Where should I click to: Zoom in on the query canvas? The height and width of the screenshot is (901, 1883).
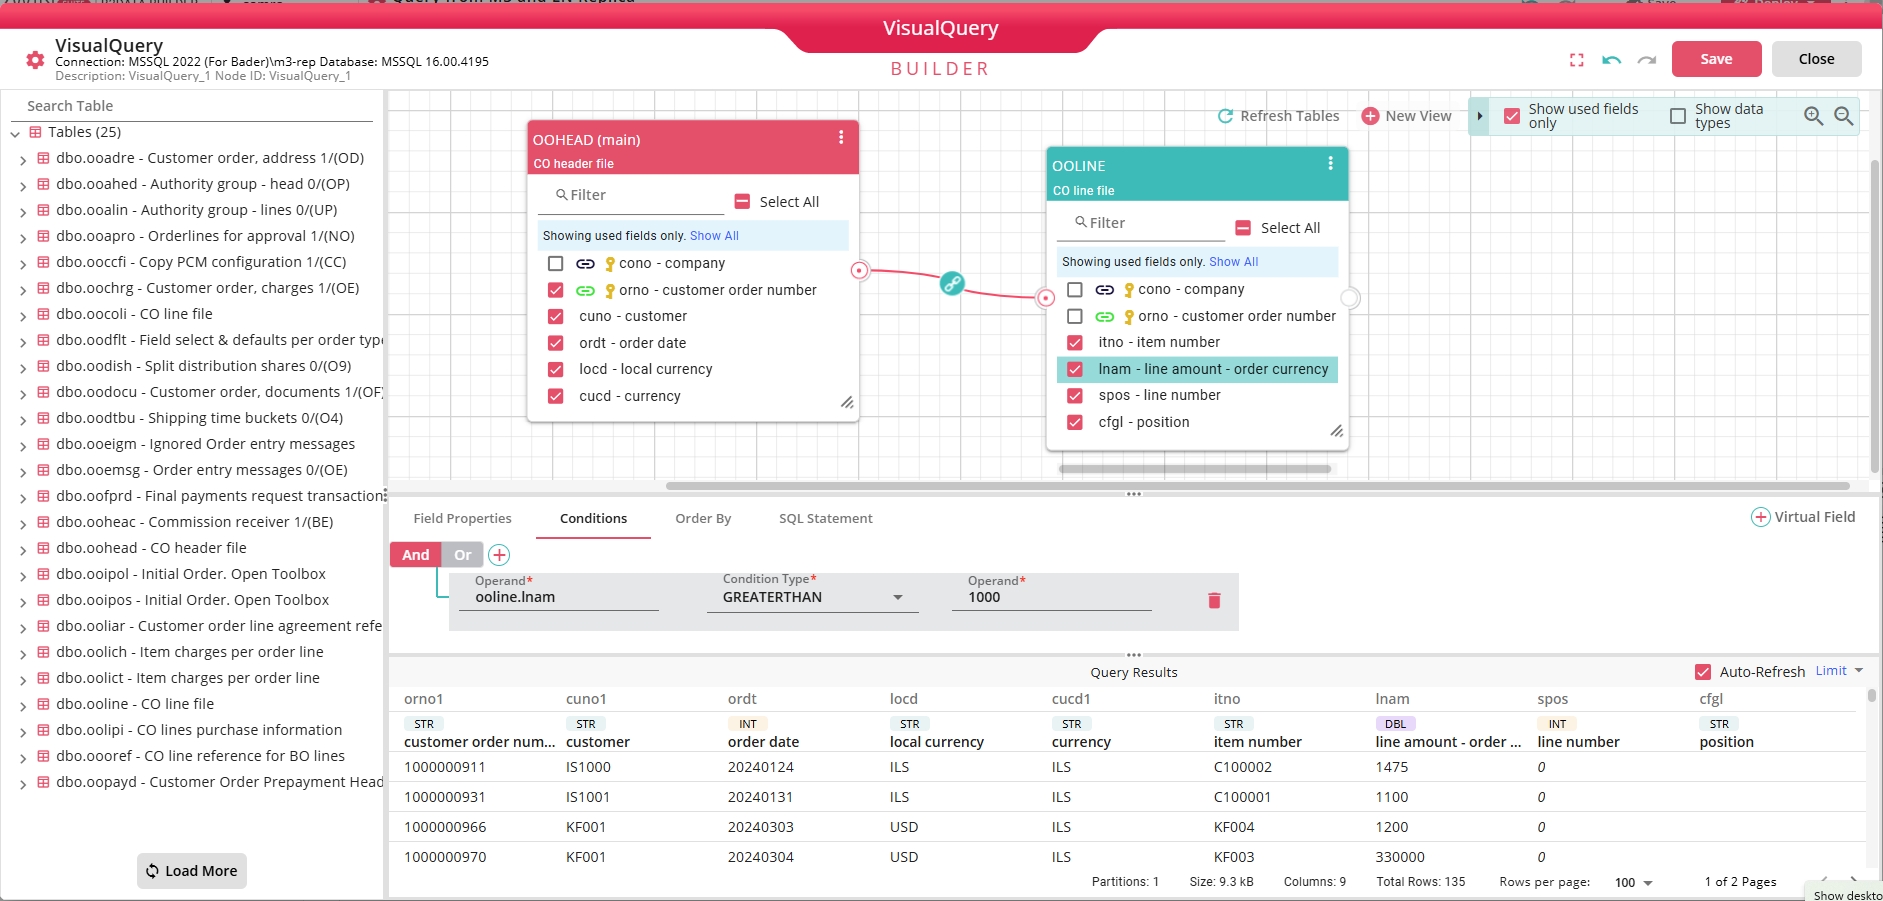[1813, 116]
